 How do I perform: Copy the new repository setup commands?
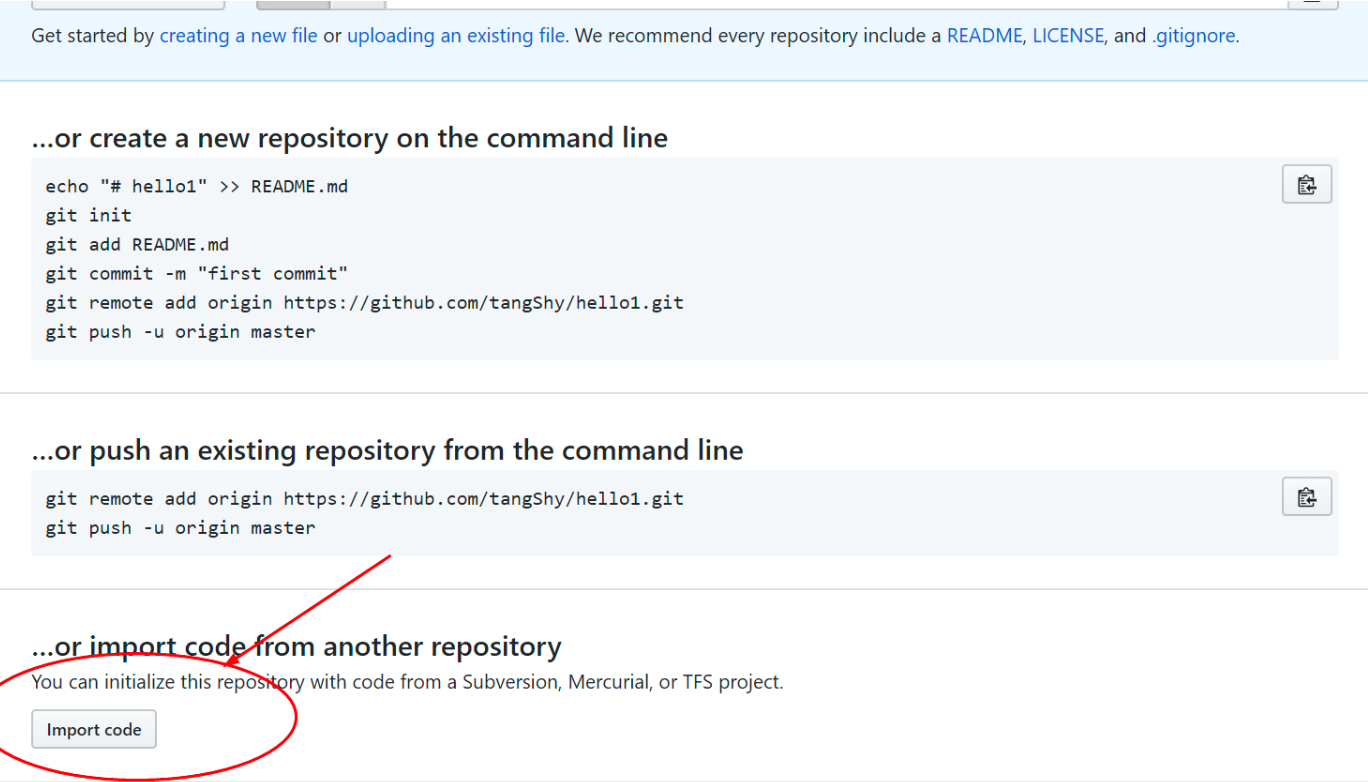pos(1306,185)
